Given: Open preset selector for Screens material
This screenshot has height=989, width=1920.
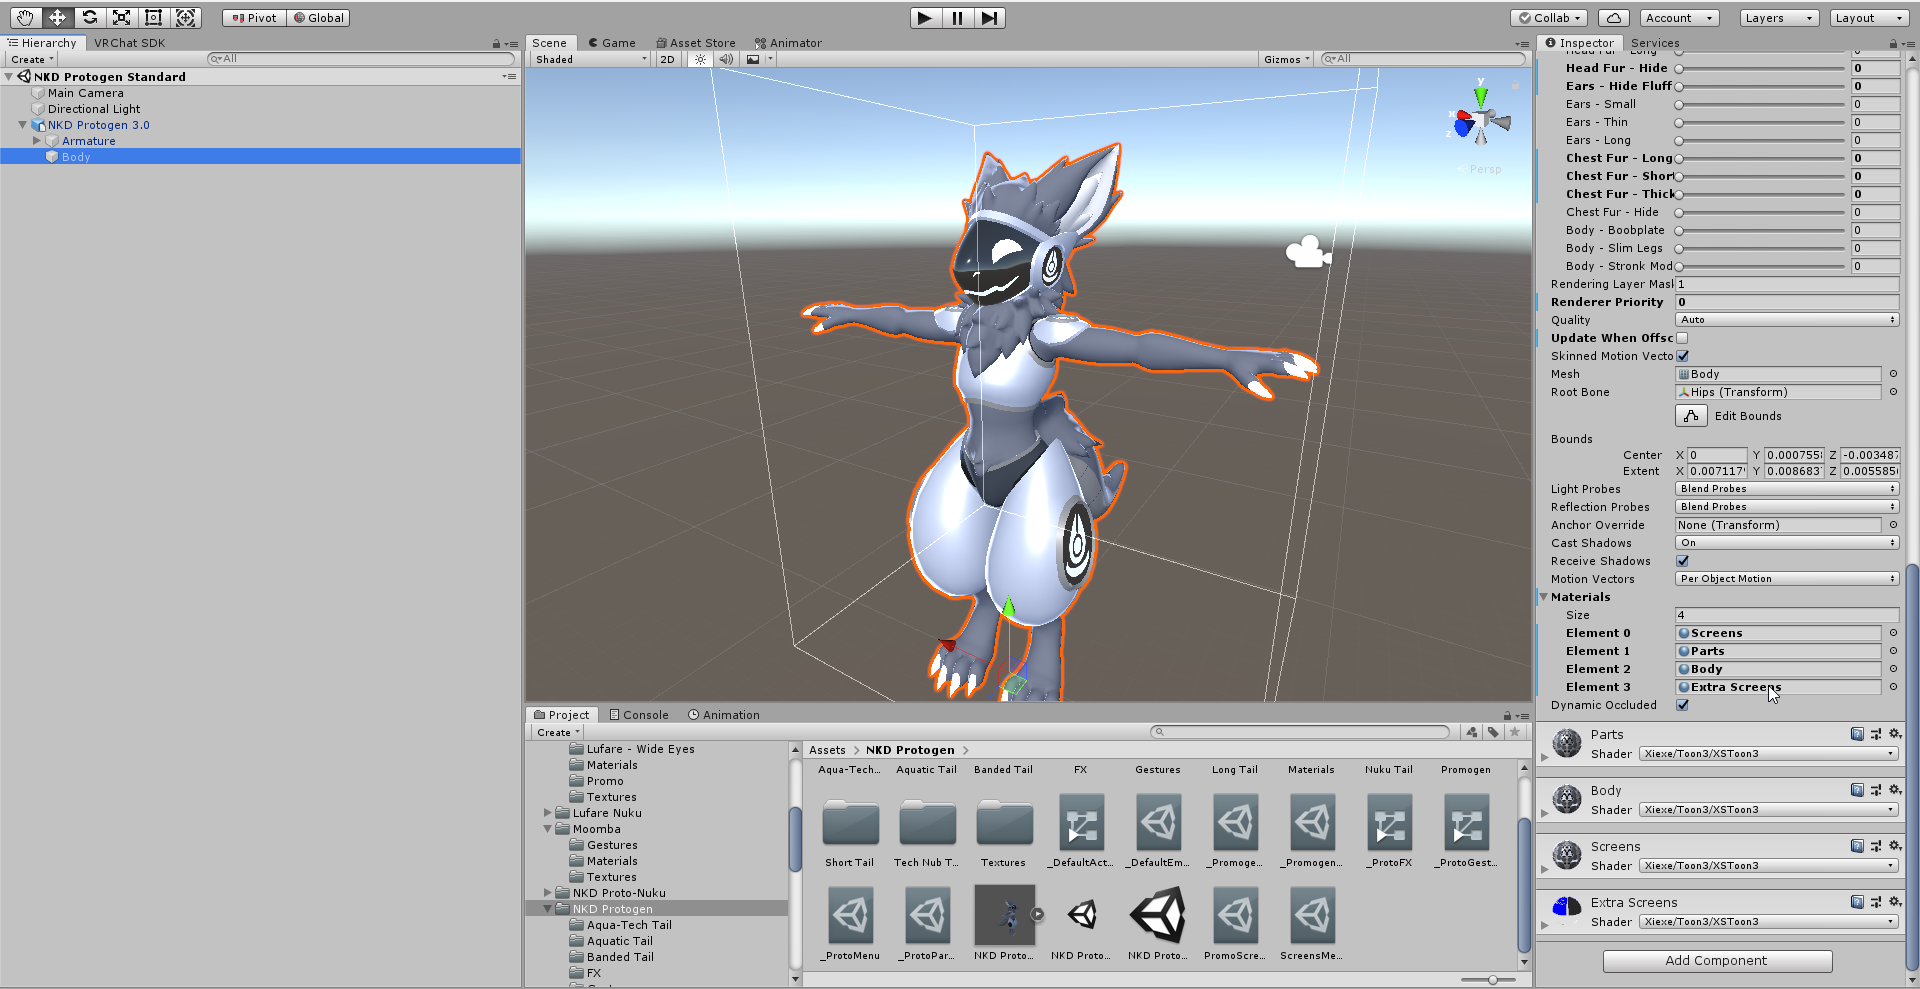Looking at the screenshot, I should pyautogui.click(x=1876, y=846).
